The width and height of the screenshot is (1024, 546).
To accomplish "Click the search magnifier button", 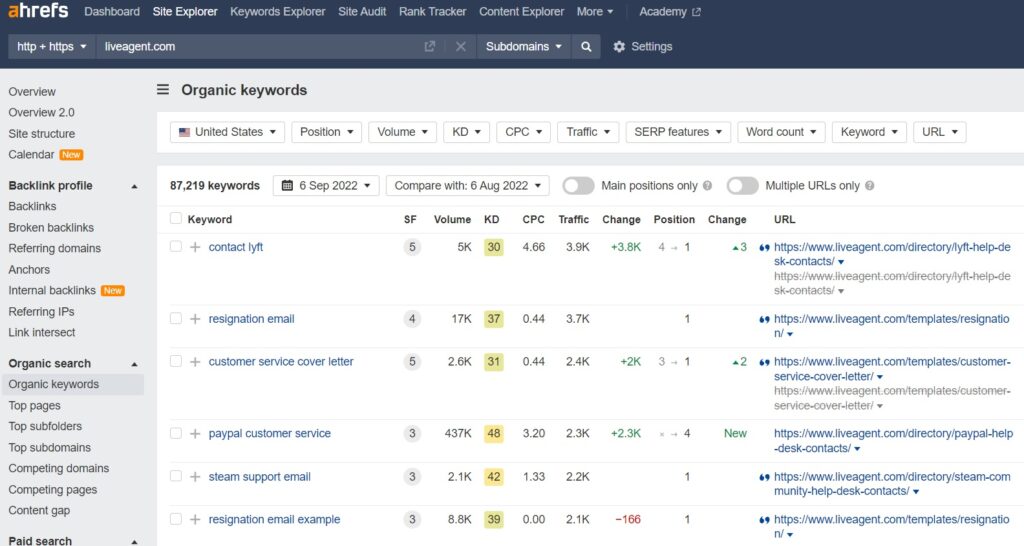I will [x=587, y=47].
